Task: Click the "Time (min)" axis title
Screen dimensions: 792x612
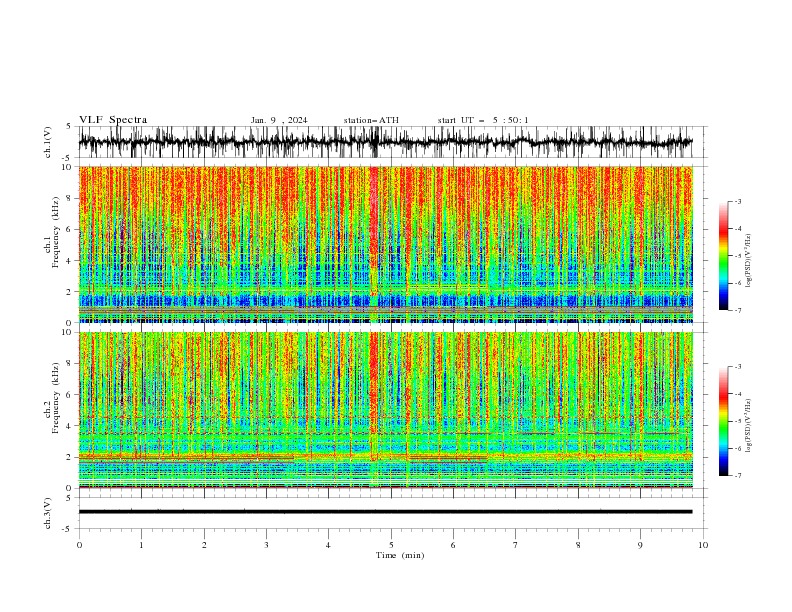Action: 400,555
